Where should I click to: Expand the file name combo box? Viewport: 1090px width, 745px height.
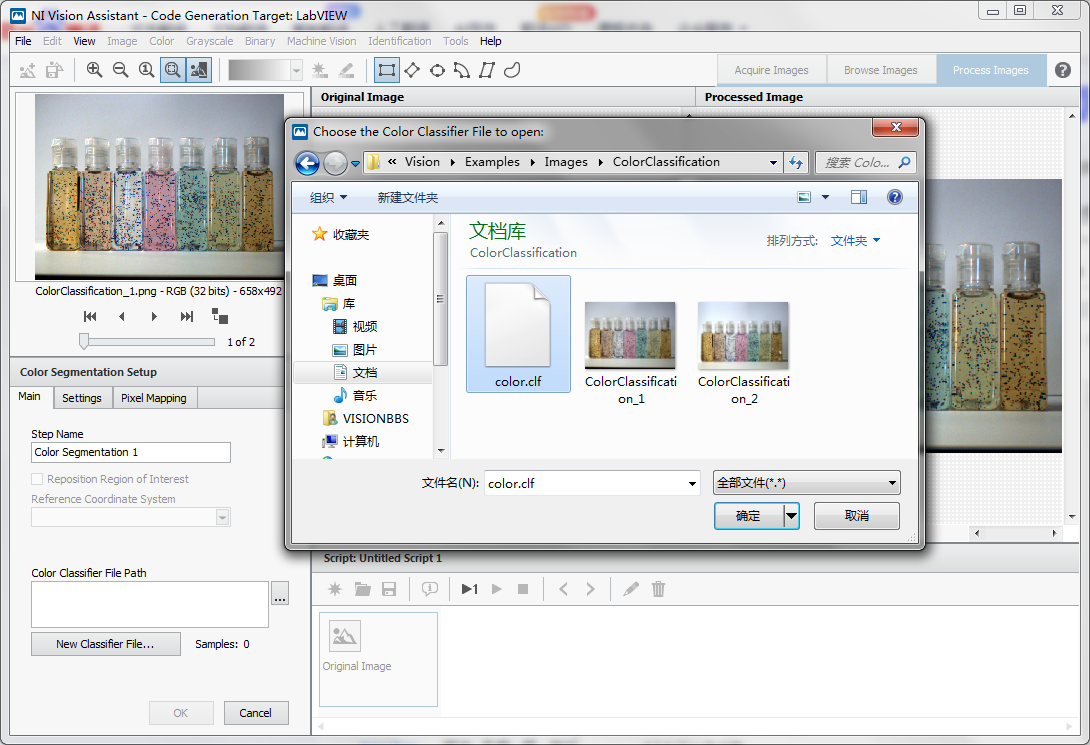[x=692, y=483]
